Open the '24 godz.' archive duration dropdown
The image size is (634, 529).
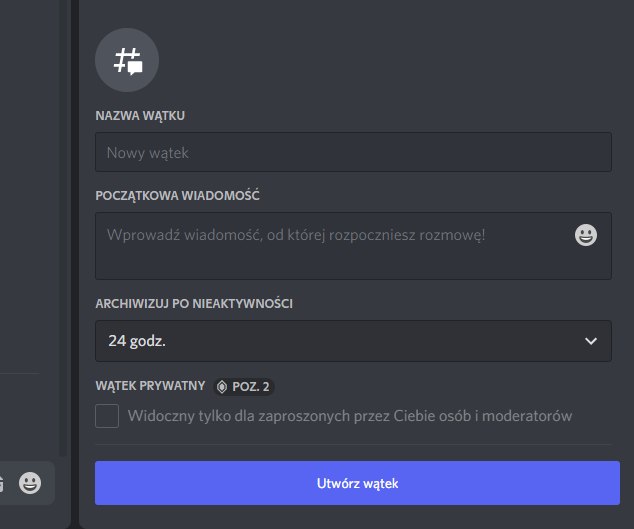[x=353, y=341]
